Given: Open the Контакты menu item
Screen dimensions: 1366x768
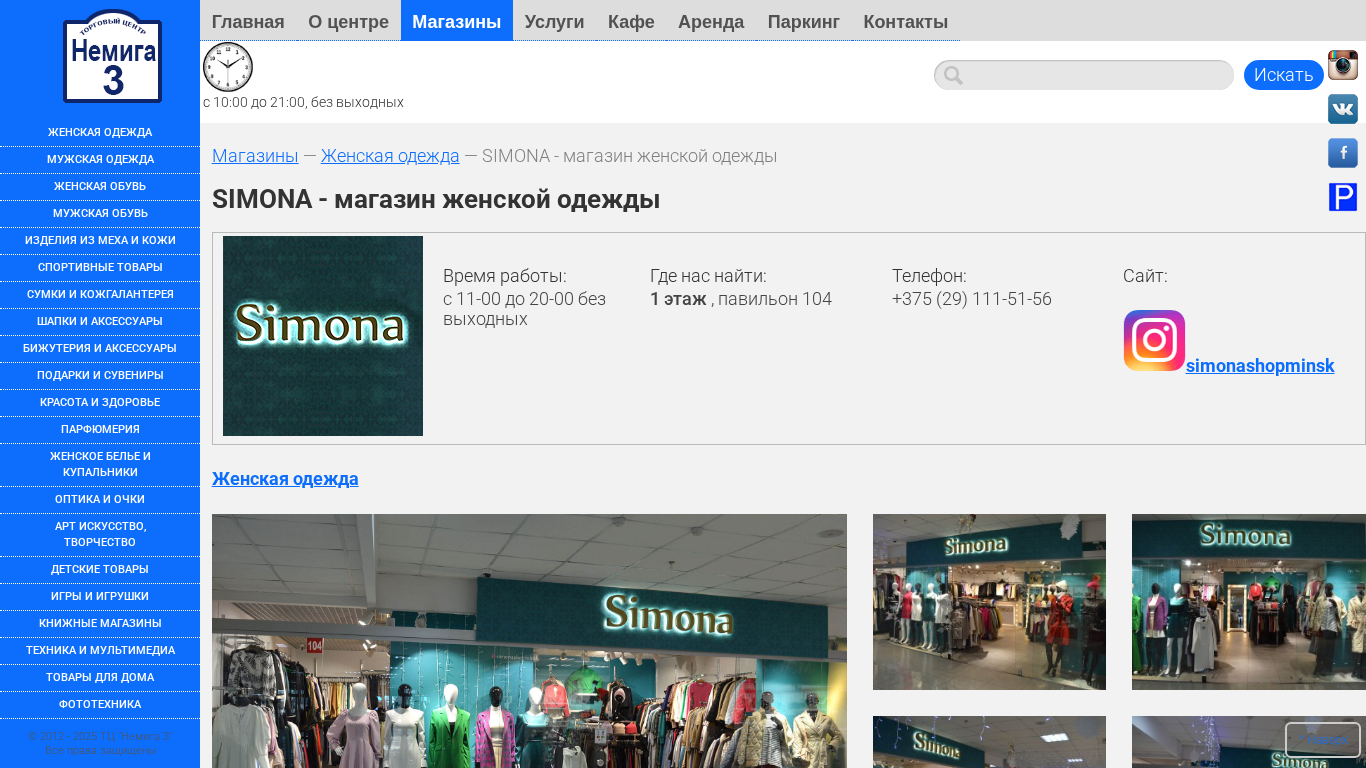Looking at the screenshot, I should (906, 21).
